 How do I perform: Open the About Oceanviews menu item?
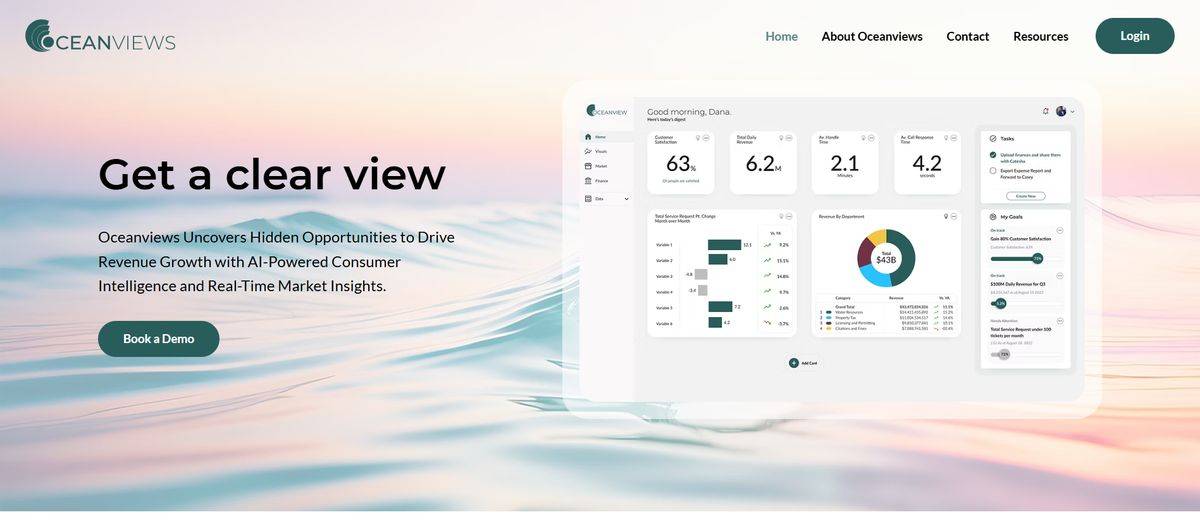[872, 36]
